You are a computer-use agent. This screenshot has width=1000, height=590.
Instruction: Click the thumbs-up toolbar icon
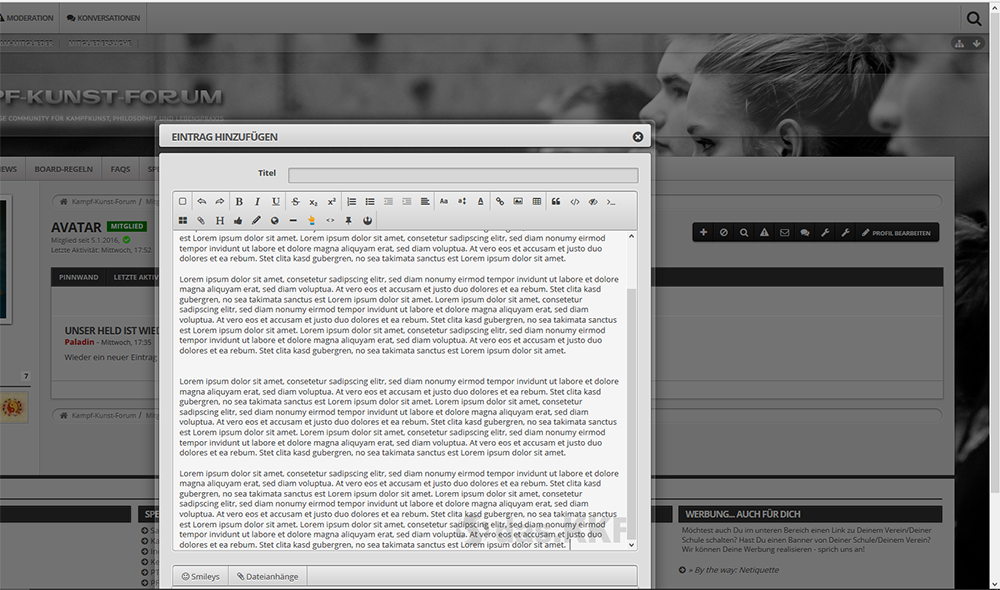point(238,221)
